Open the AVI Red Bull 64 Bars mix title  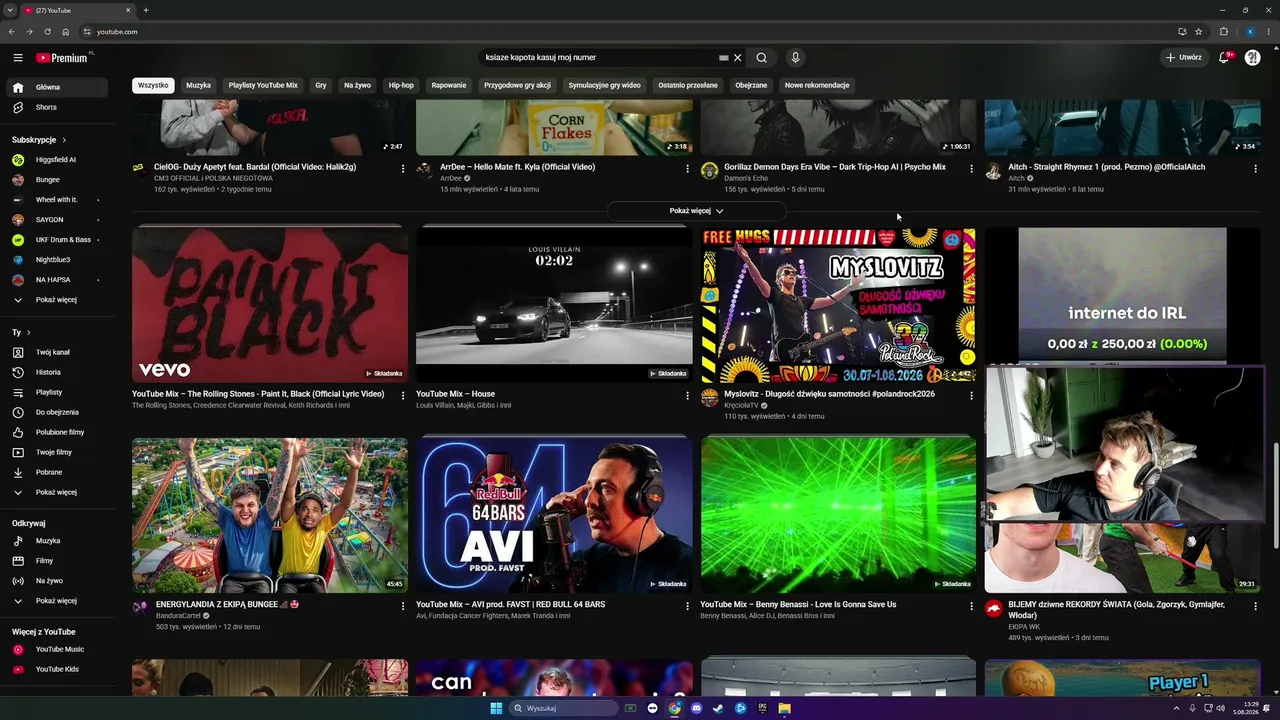click(x=510, y=605)
